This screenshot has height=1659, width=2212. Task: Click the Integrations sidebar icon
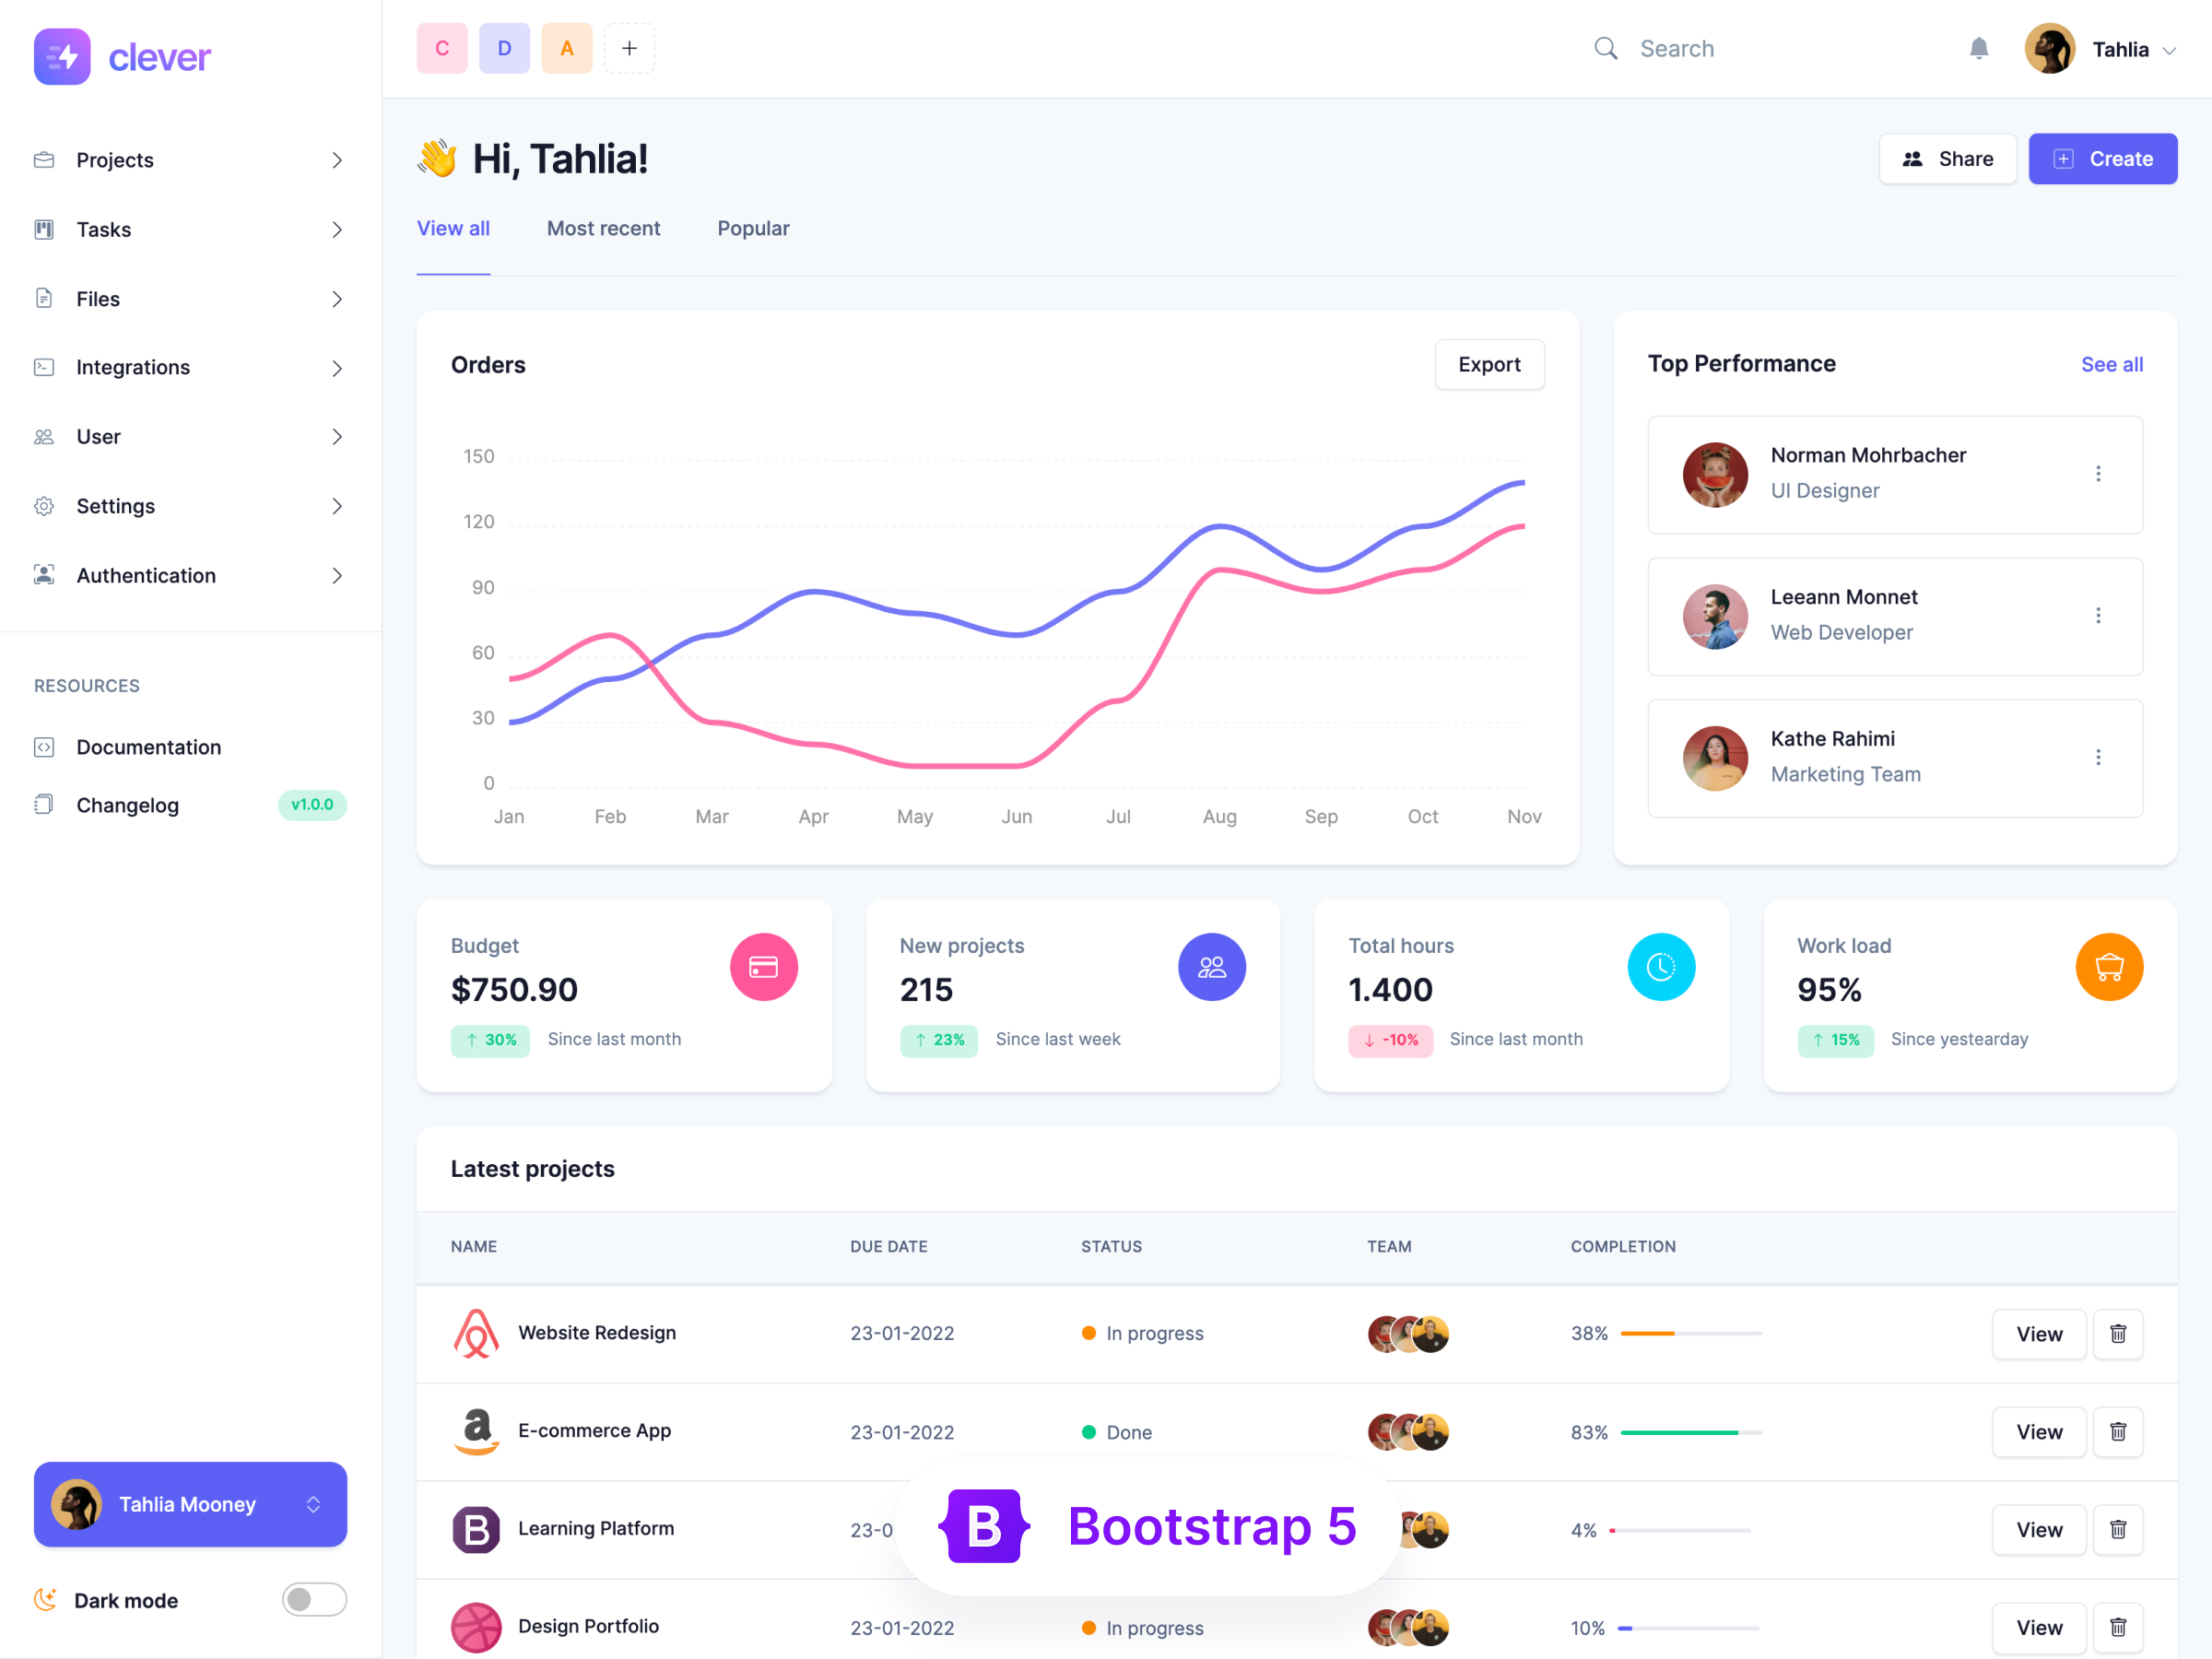[x=45, y=366]
